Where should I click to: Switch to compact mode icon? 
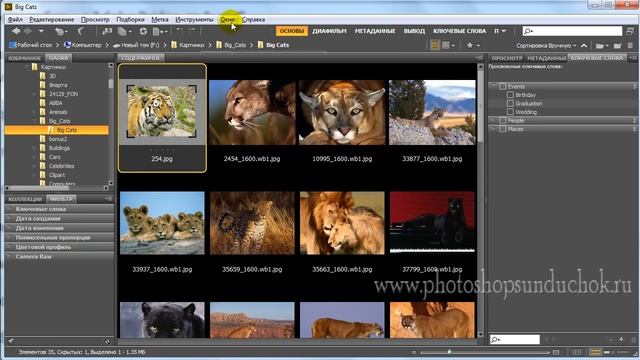coord(630,31)
